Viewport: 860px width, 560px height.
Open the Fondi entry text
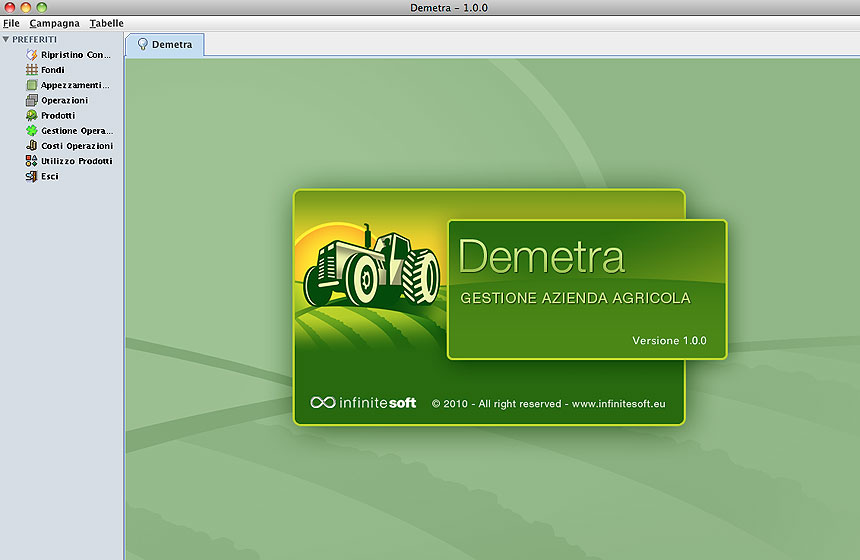(53, 70)
